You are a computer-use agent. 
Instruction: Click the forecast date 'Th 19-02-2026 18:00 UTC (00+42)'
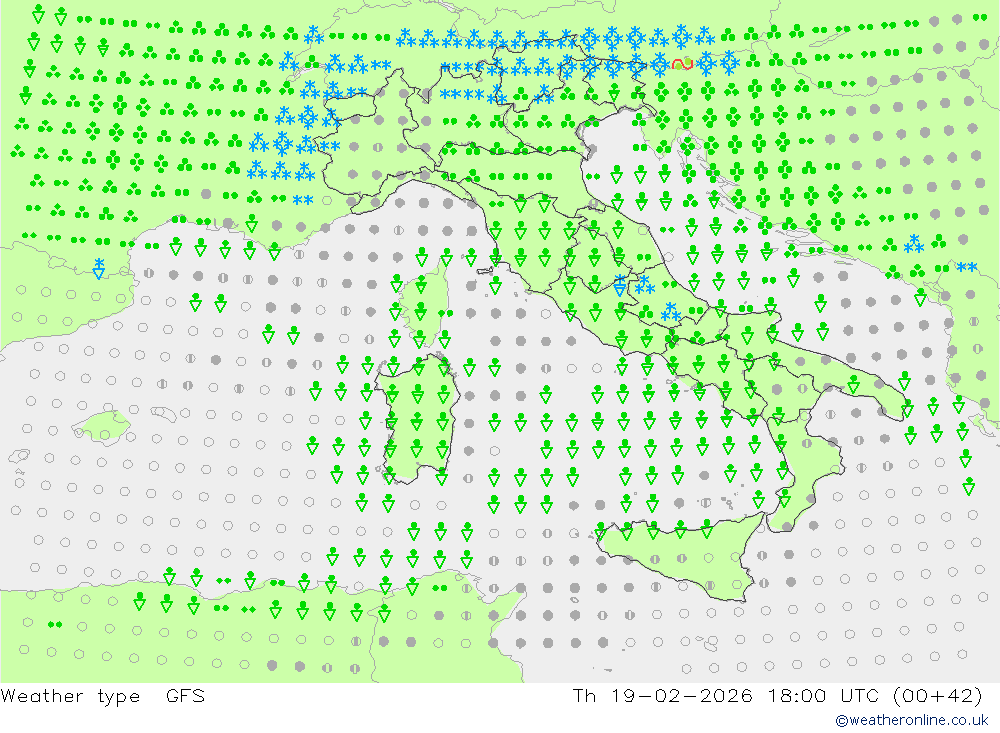[778, 695]
